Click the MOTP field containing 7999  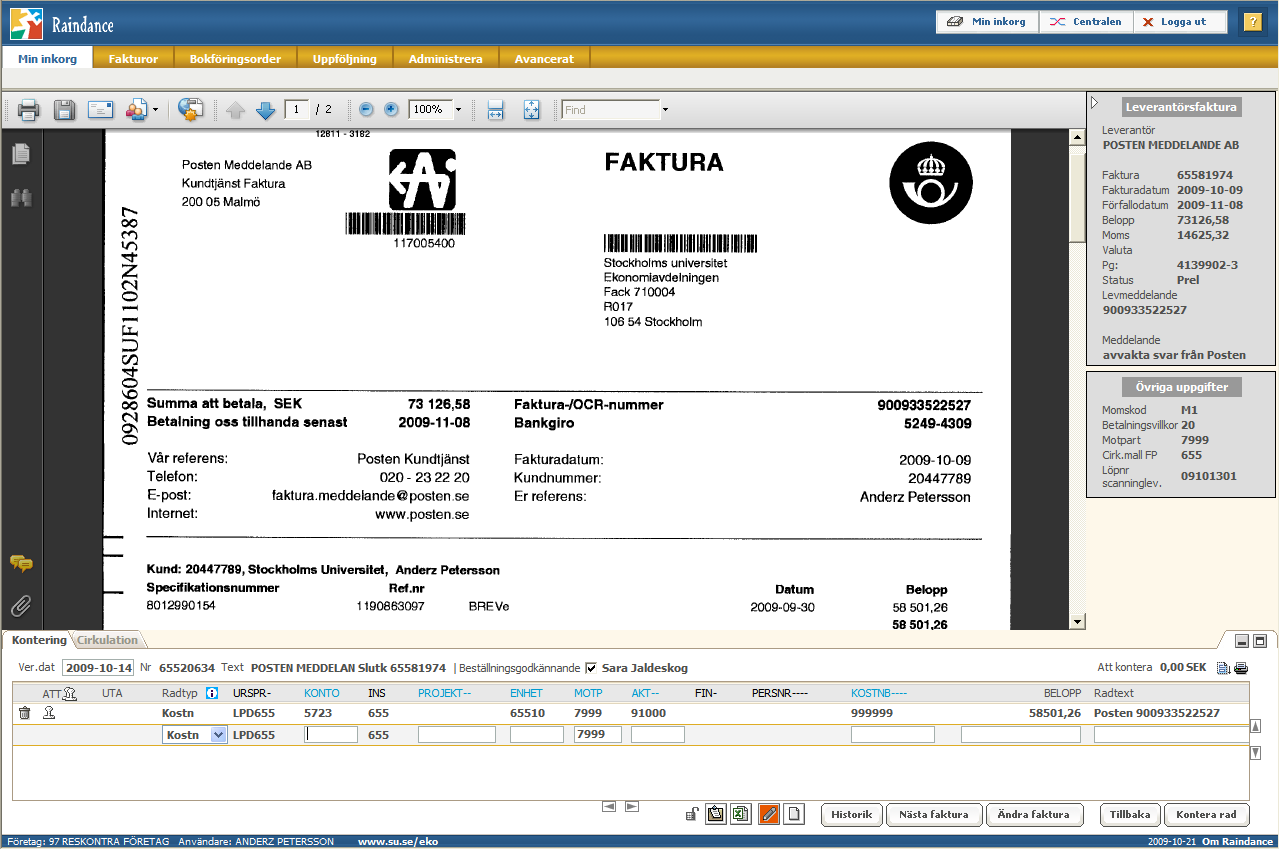(x=598, y=734)
